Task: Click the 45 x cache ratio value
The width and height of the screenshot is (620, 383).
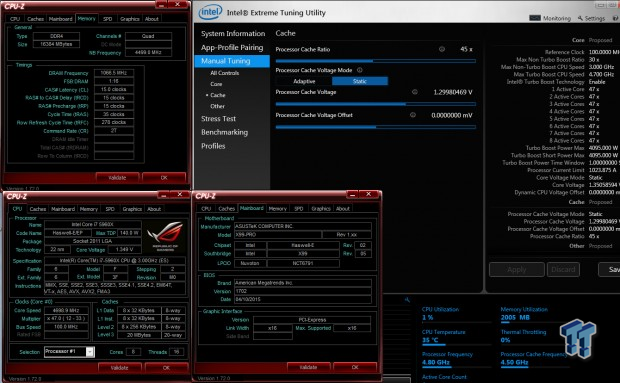Action: [x=466, y=49]
